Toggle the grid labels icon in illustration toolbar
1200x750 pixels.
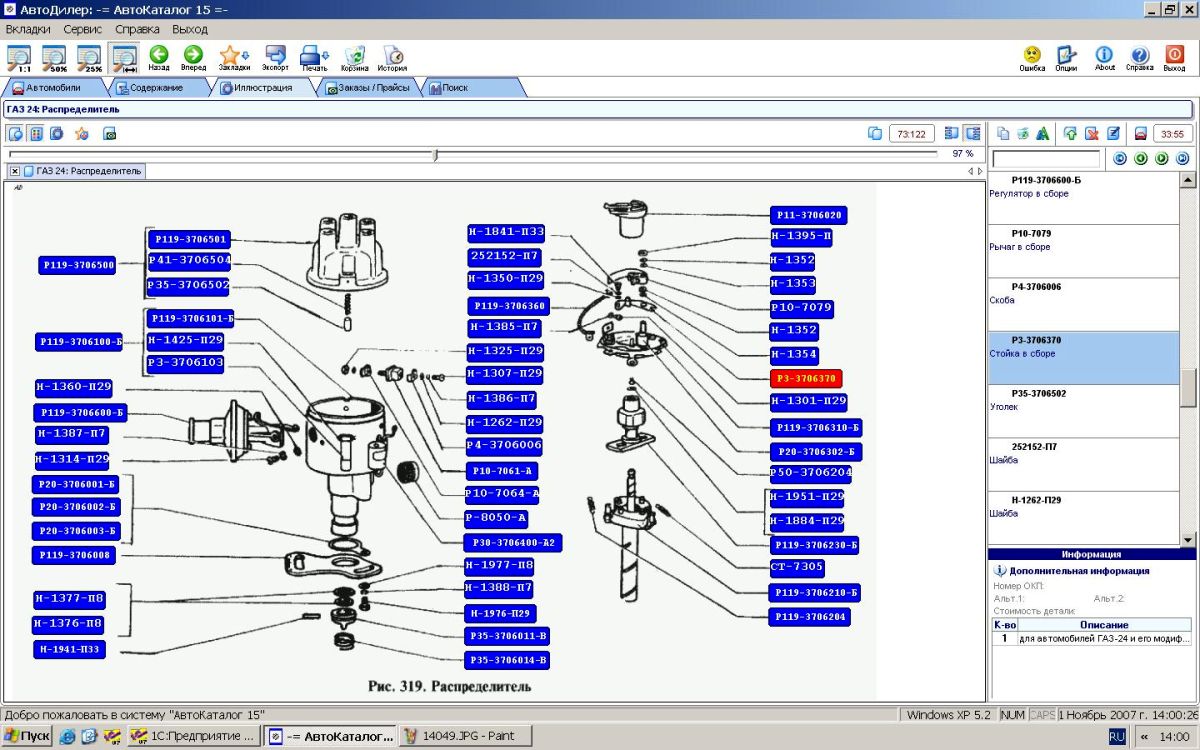[x=36, y=133]
